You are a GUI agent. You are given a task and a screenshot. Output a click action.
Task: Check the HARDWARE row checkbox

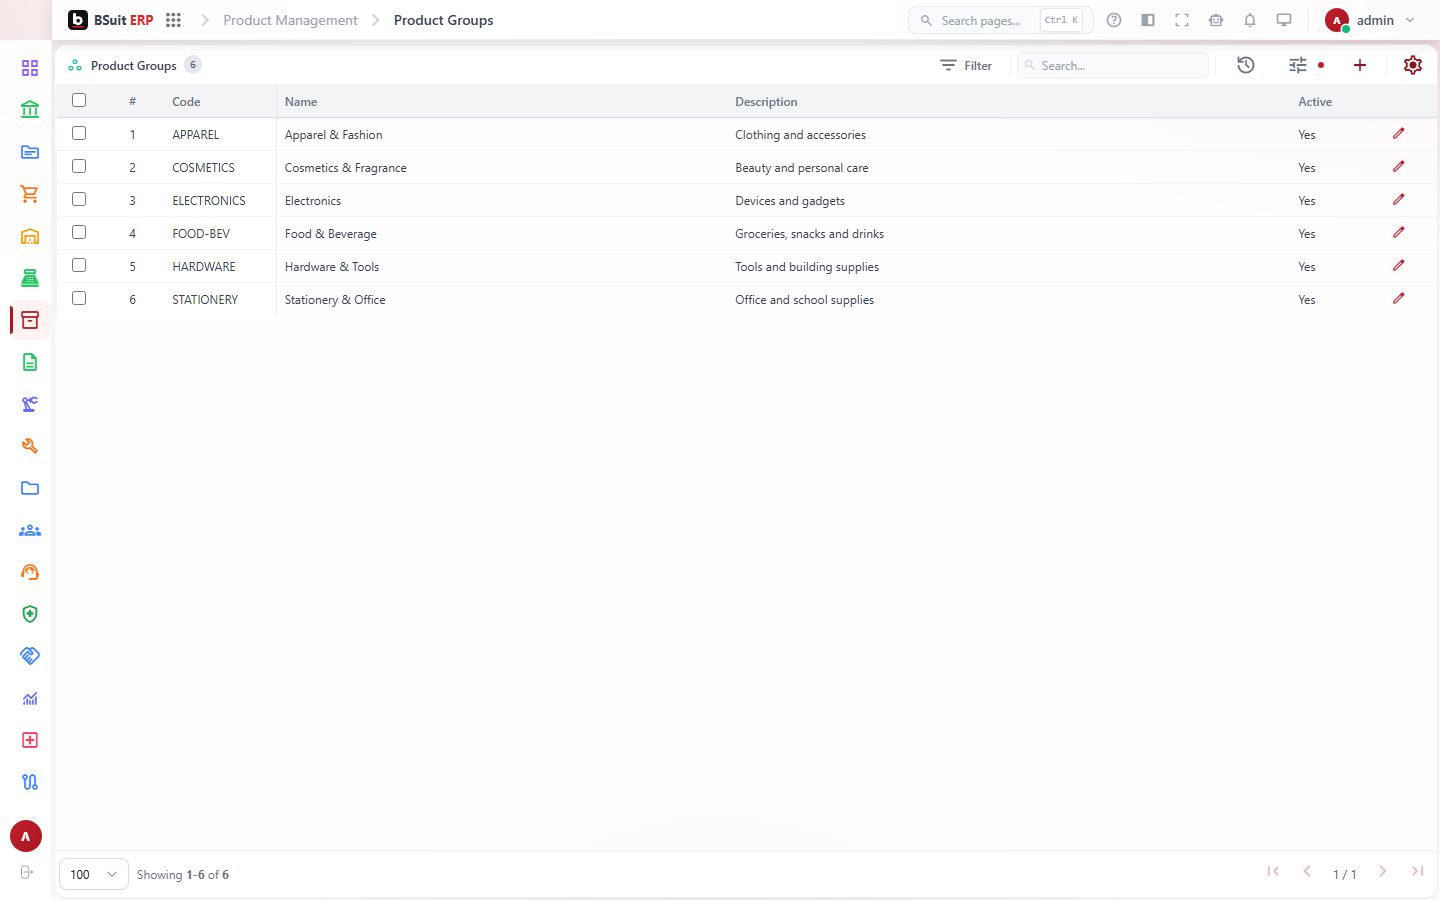click(x=79, y=265)
